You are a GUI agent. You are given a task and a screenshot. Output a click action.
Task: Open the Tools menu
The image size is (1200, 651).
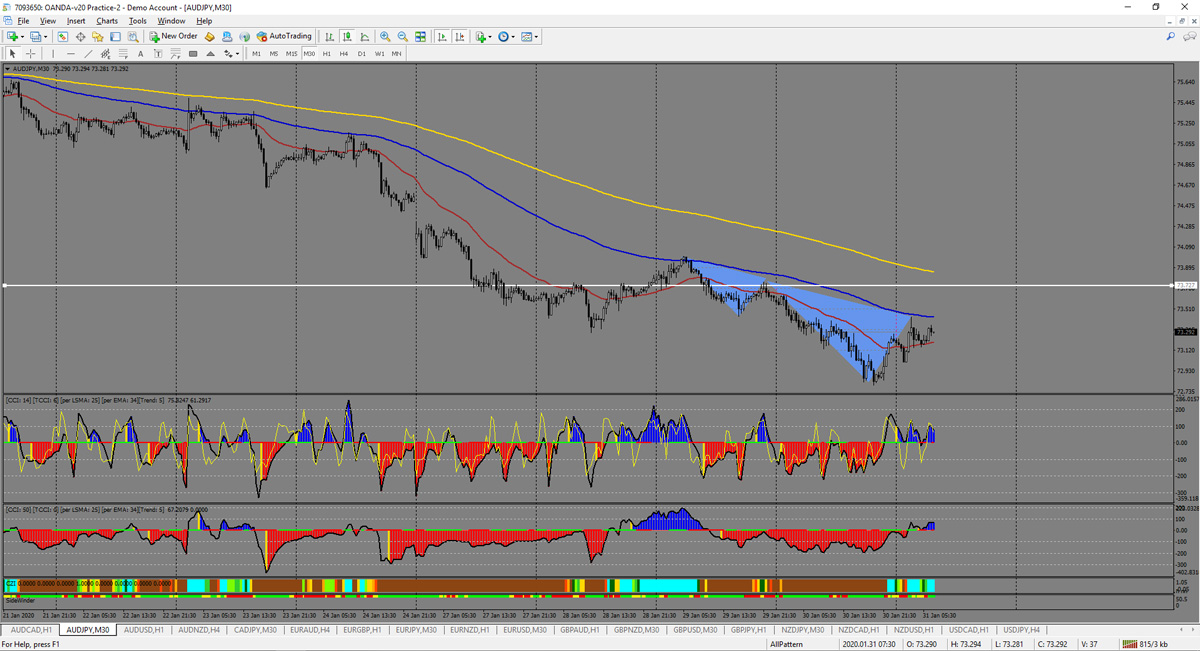(138, 21)
